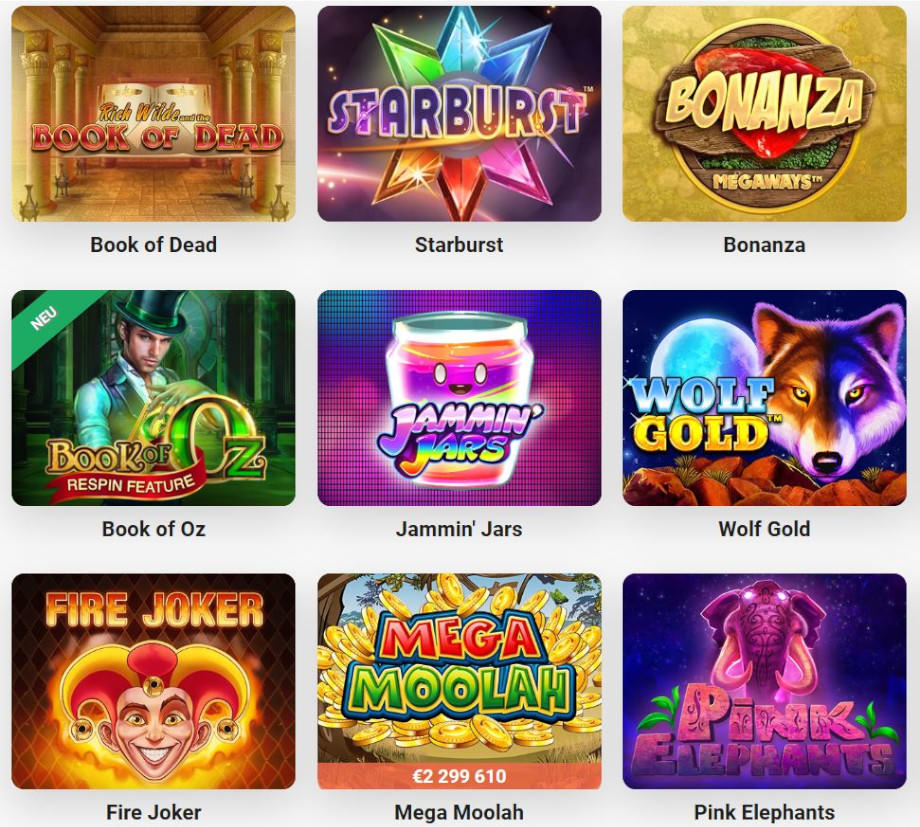The image size is (920, 827).
Task: Open the Wolf Gold game image
Action: pyautogui.click(x=765, y=398)
